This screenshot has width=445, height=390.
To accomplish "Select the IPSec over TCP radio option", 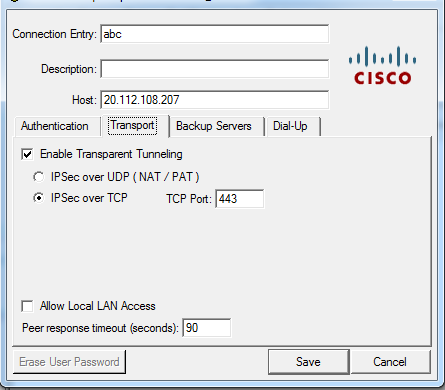I will coord(39,198).
